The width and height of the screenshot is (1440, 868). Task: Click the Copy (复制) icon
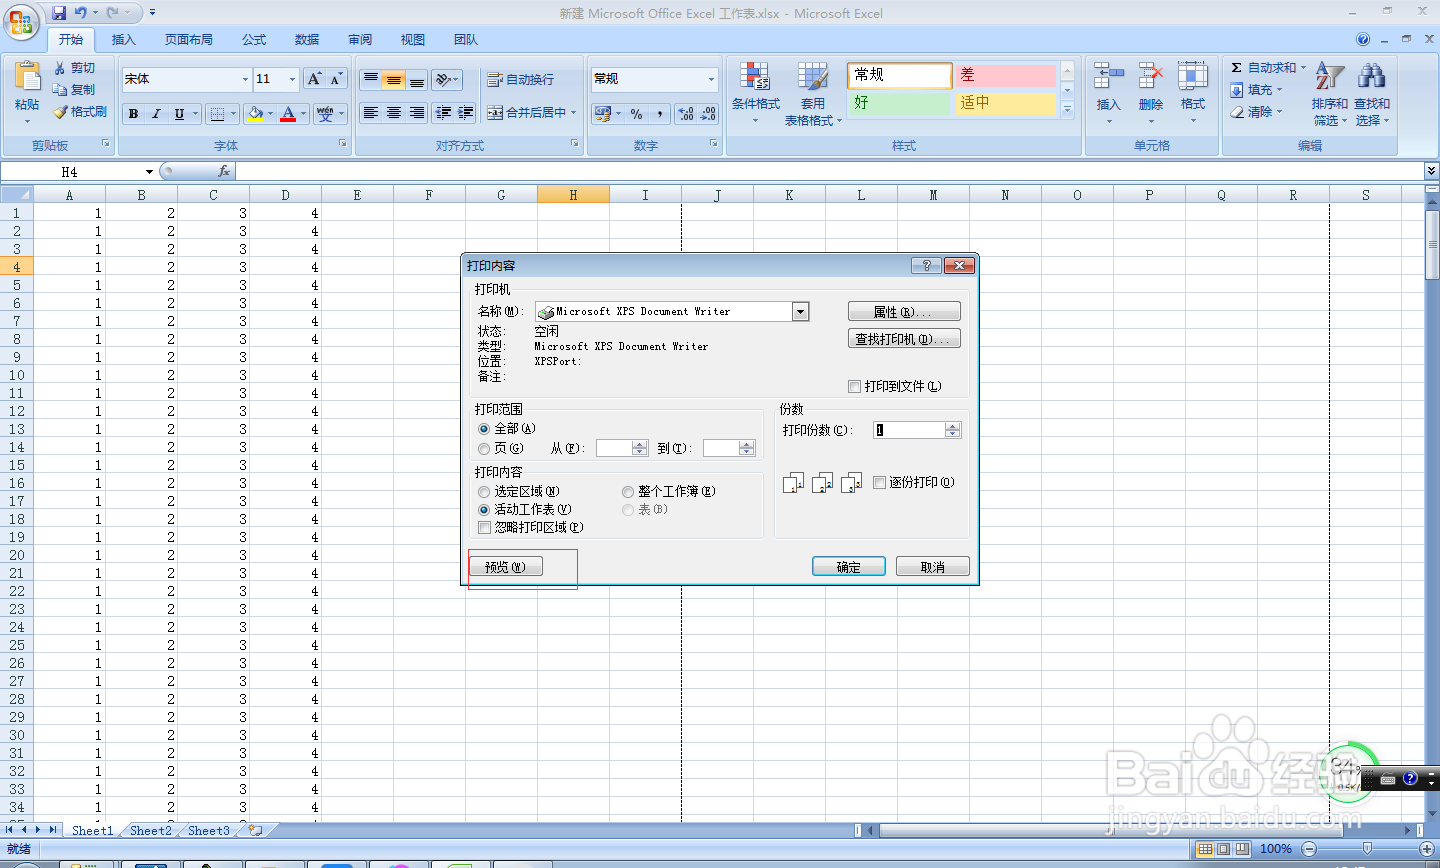(x=60, y=89)
